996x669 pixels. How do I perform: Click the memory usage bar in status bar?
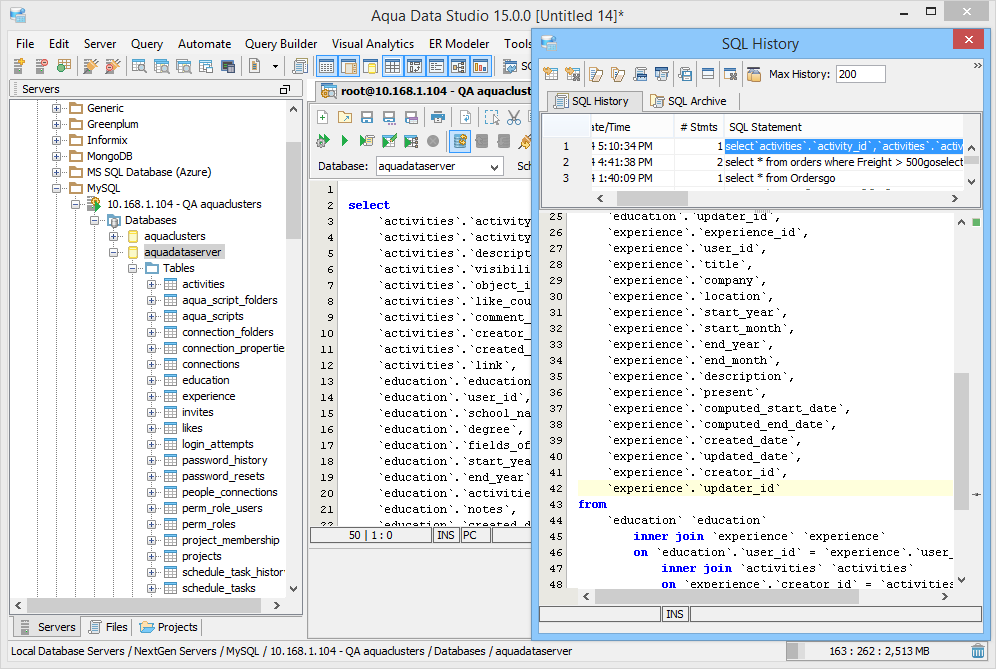[879, 651]
